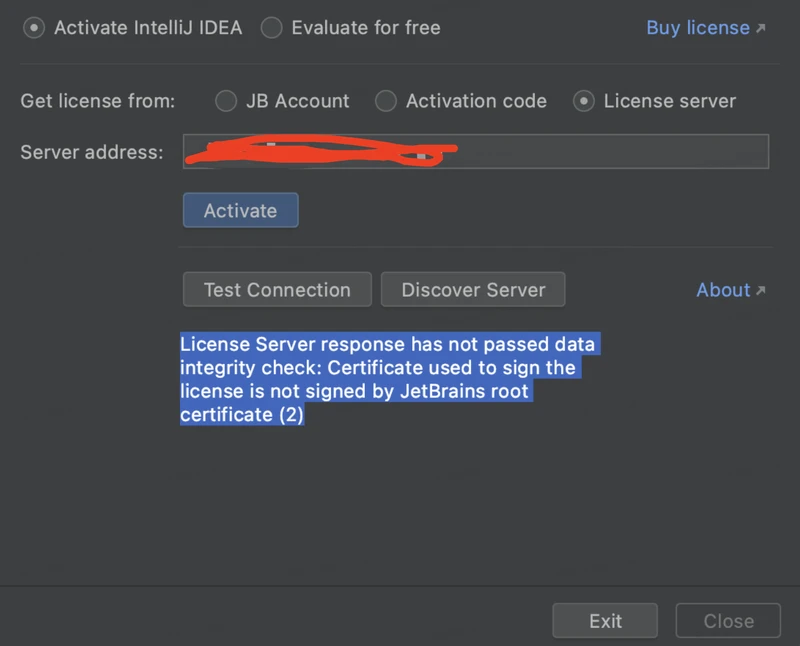Click the arrow icon beside Buy license
The image size is (800, 646).
click(761, 29)
